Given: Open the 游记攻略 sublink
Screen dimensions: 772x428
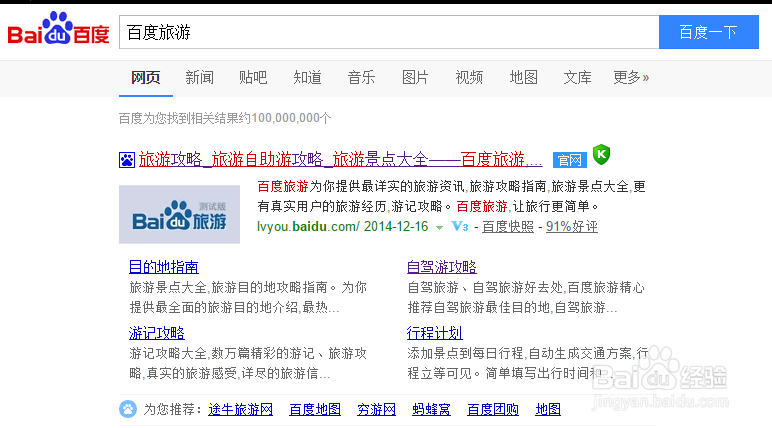Looking at the screenshot, I should point(157,333).
